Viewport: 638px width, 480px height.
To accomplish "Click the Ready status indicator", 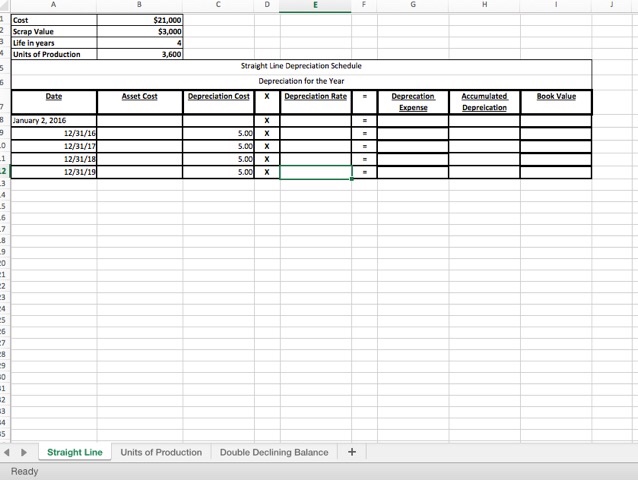I will pyautogui.click(x=24, y=471).
